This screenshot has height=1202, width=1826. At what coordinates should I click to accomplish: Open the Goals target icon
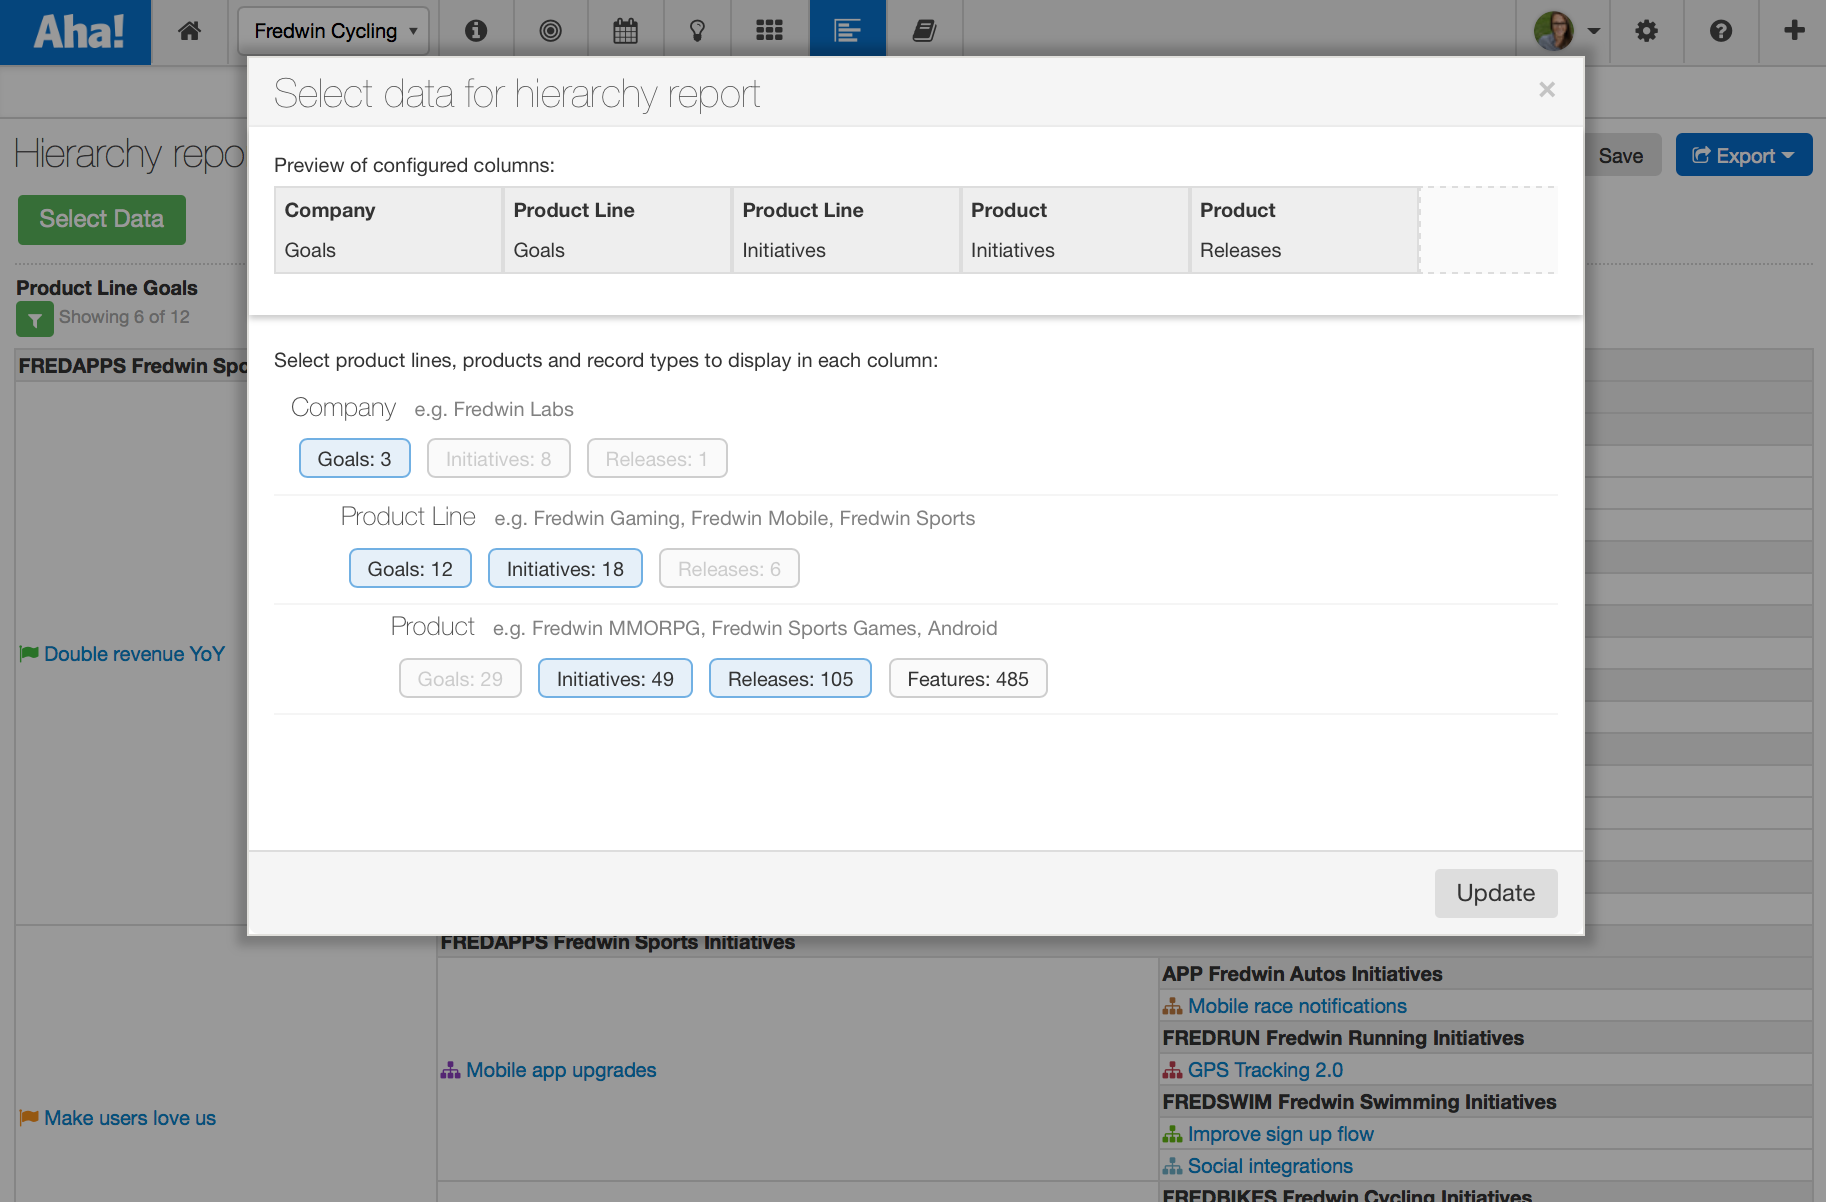pyautogui.click(x=551, y=30)
